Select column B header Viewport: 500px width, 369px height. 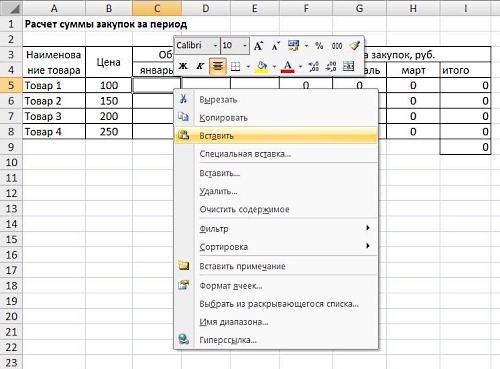point(109,8)
